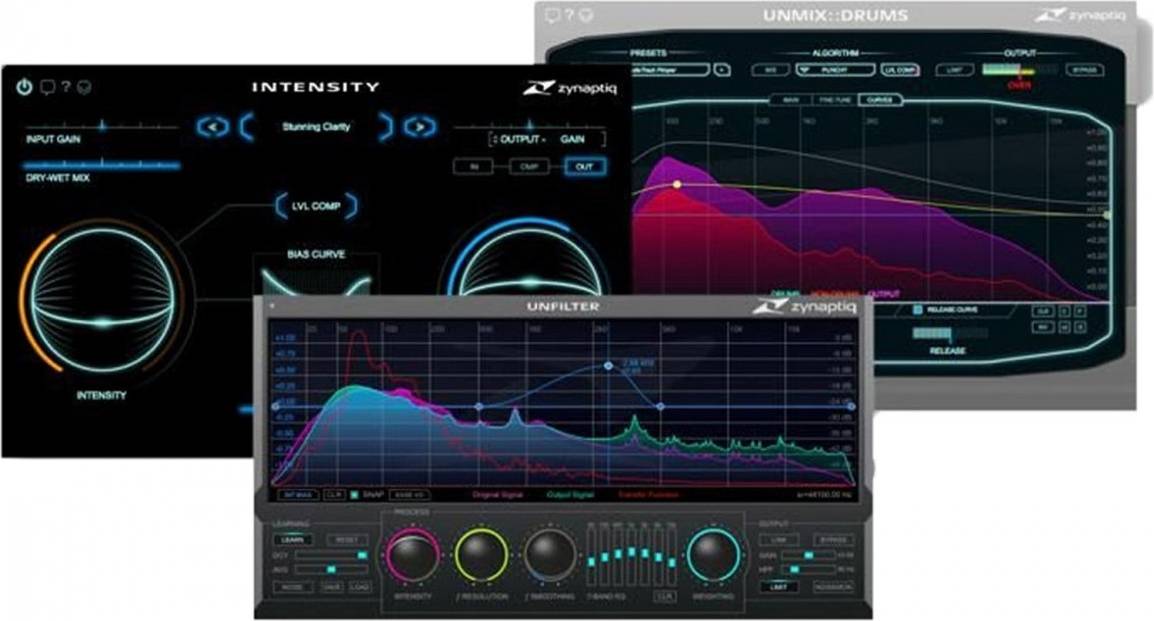1154x621 pixels.
Task: Click the CLR button in Unfilter graph toolbar
Action: (334, 495)
